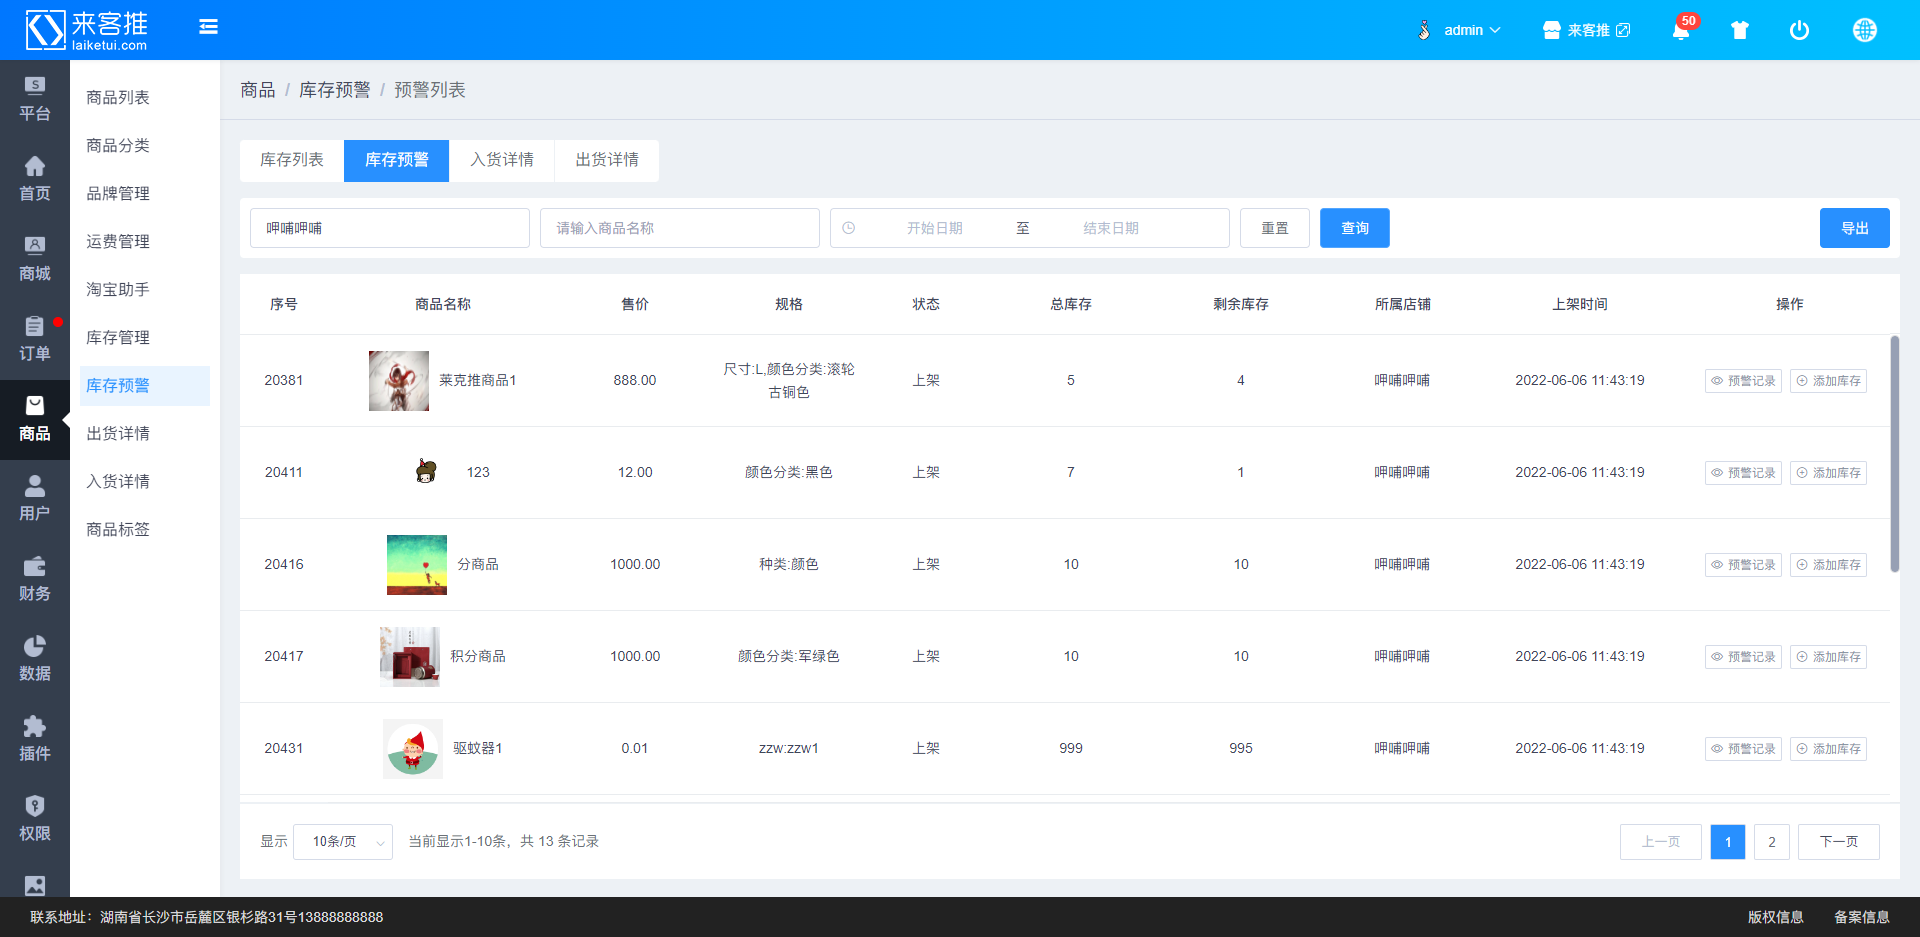The image size is (1920, 937).
Task: Open 运费管理 submenu item
Action: 145,241
